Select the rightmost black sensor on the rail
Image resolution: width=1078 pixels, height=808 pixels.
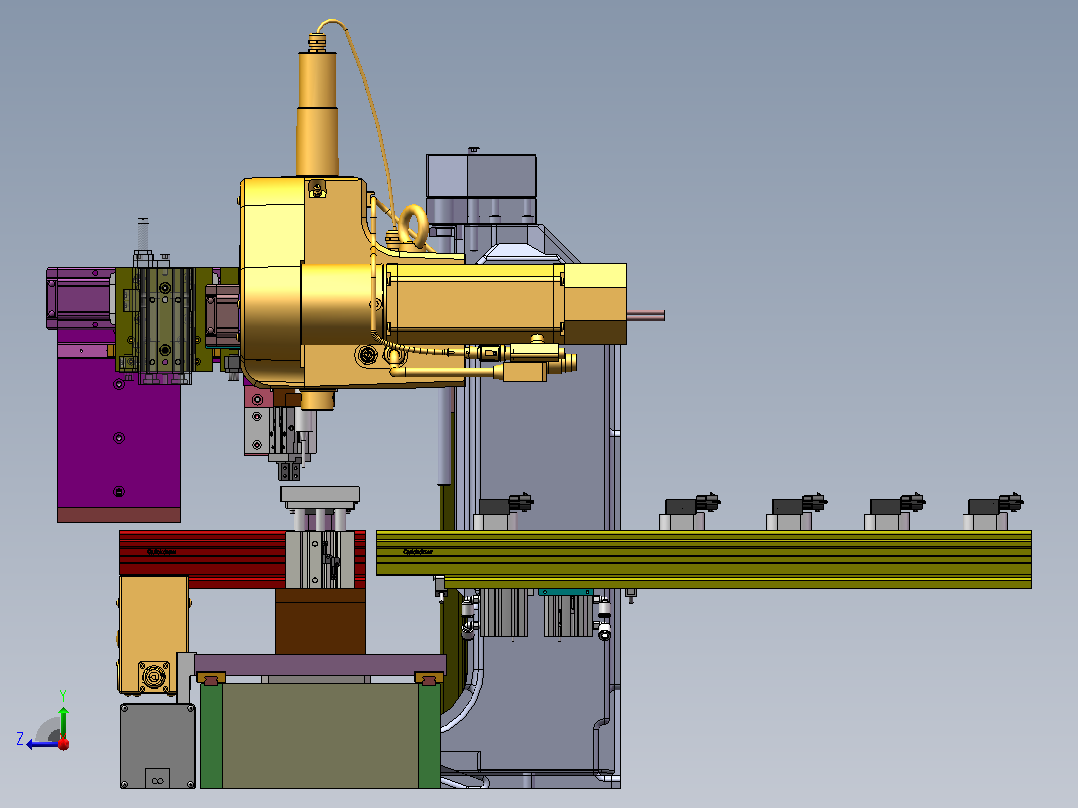pos(995,505)
